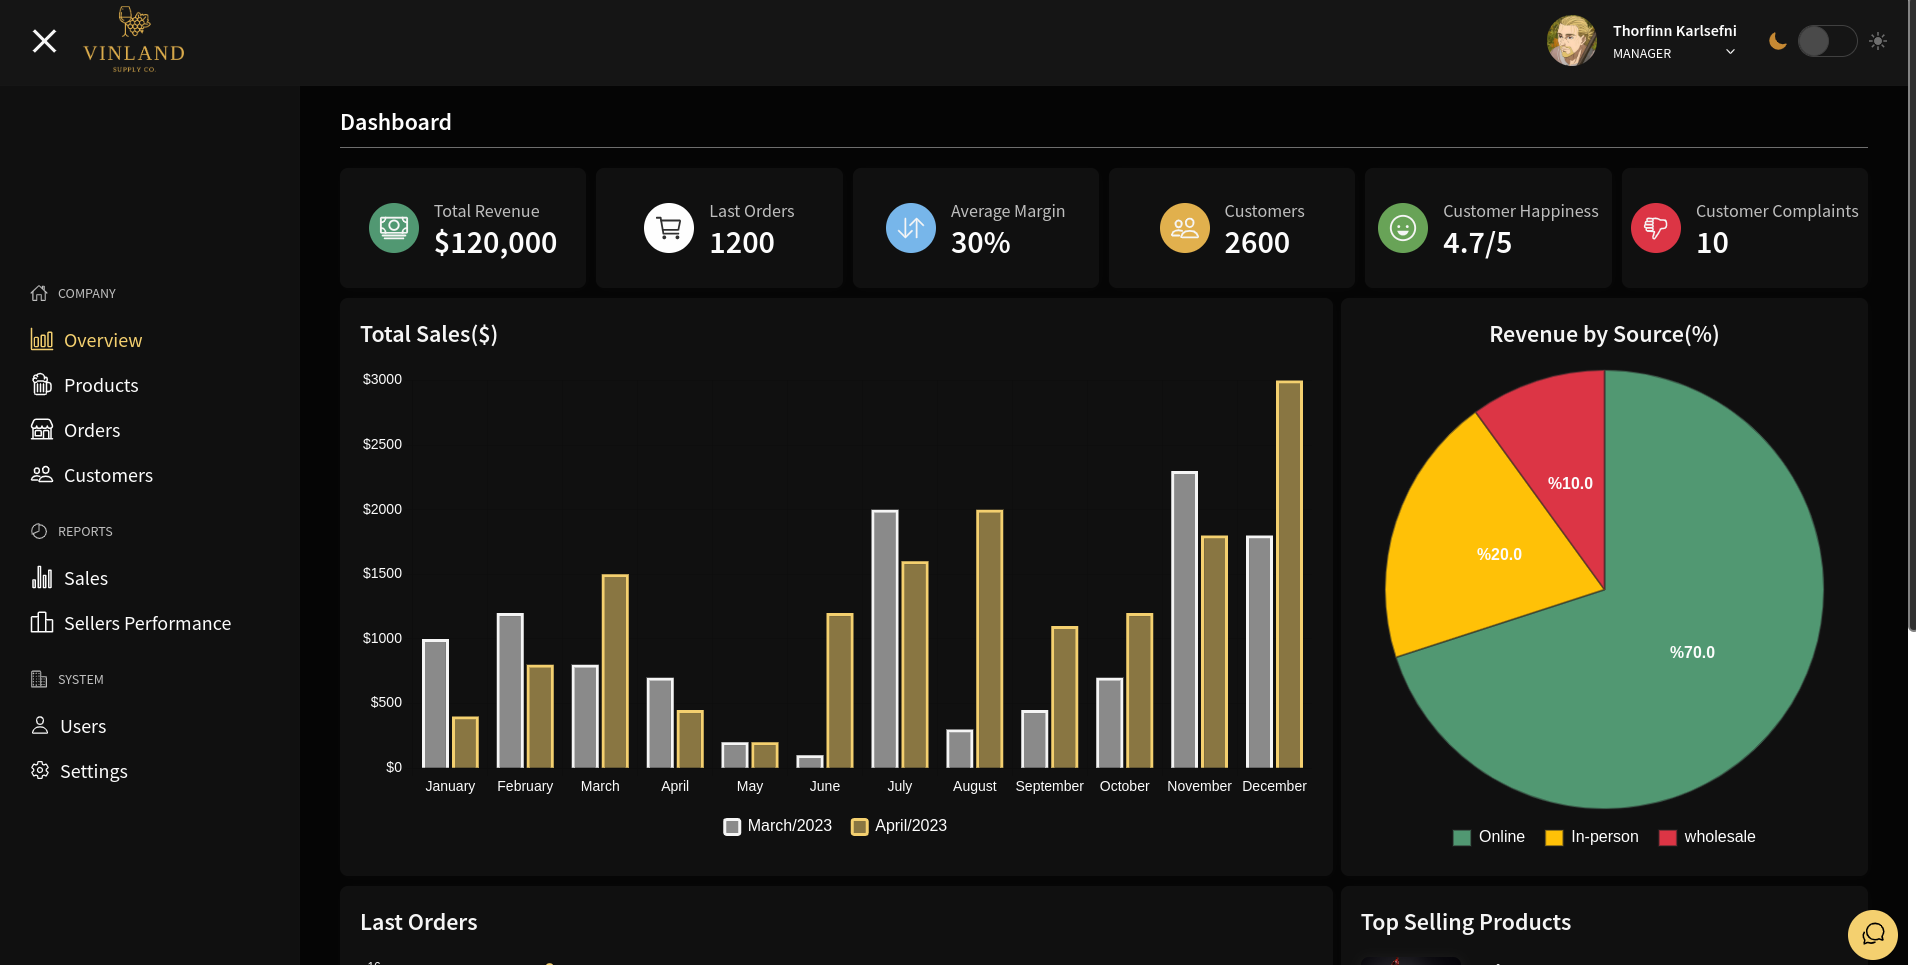Select Overview in the navigation menu
Screen dimensions: 1916x965
[x=102, y=340]
